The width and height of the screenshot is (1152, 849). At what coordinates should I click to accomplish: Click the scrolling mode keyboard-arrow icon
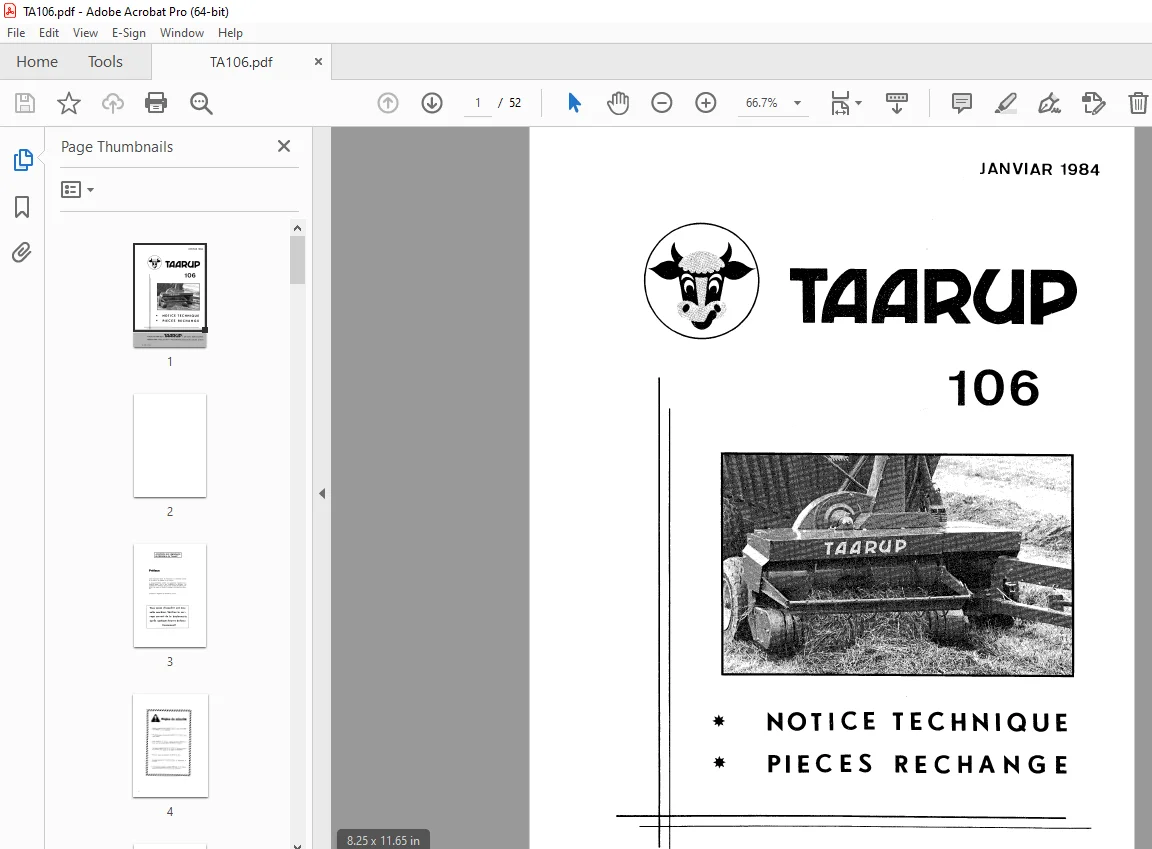pos(896,103)
